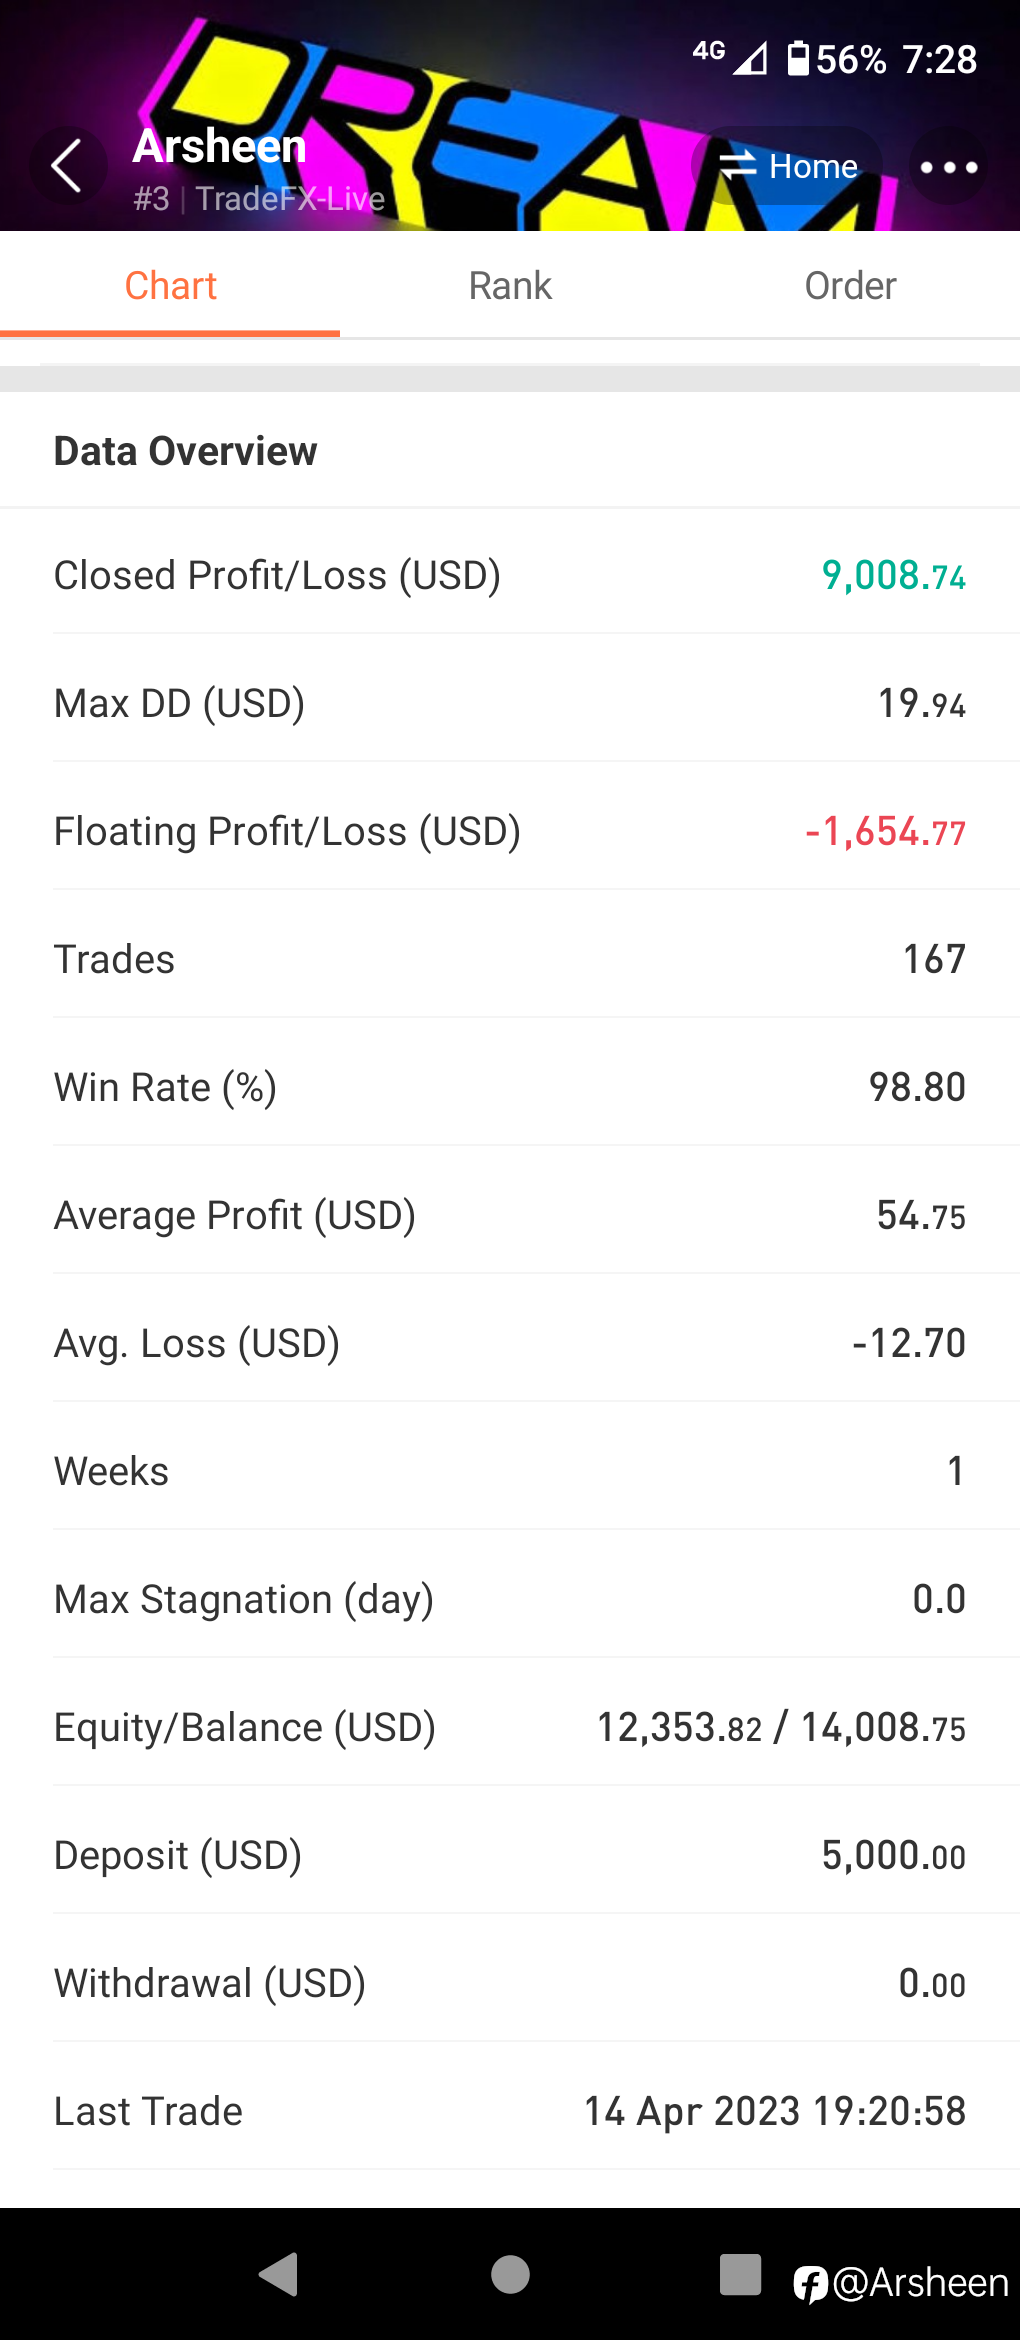This screenshot has width=1020, height=2340.
Task: Tap the Data Overview heading
Action: tap(186, 452)
